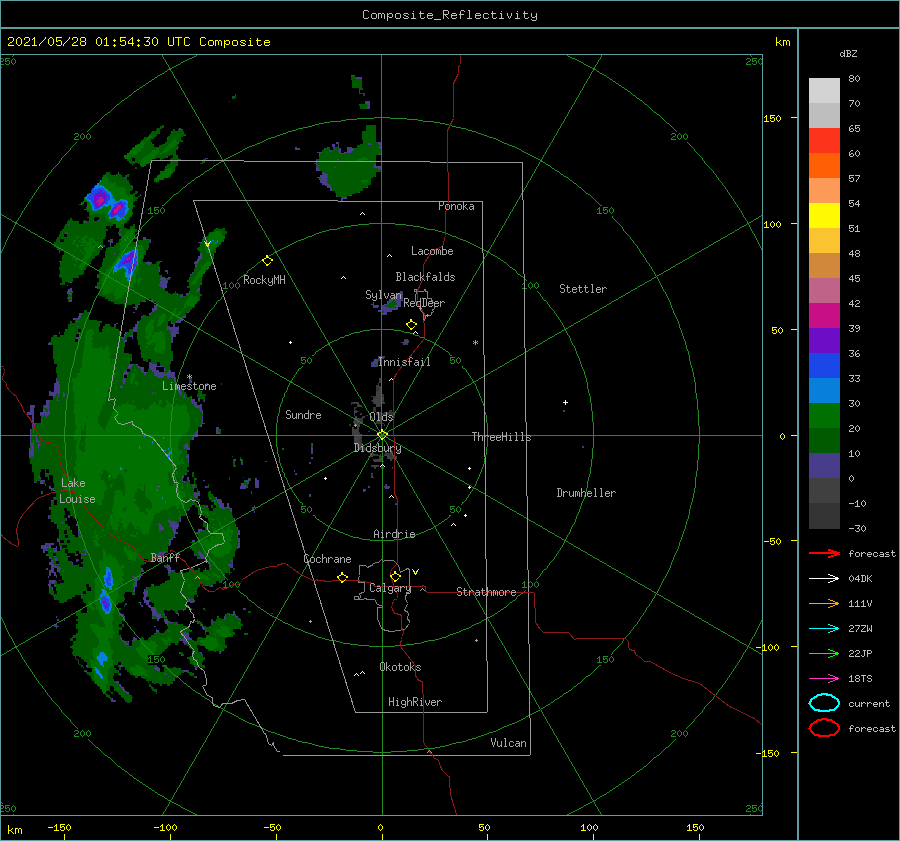Click the Drumheller city label
The height and width of the screenshot is (841, 900).
(586, 493)
